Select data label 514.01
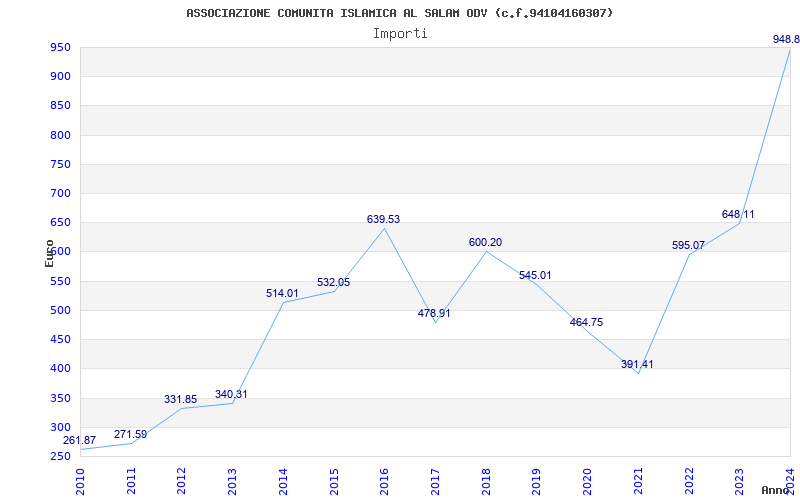Screen dimensions: 800x500 coord(282,293)
